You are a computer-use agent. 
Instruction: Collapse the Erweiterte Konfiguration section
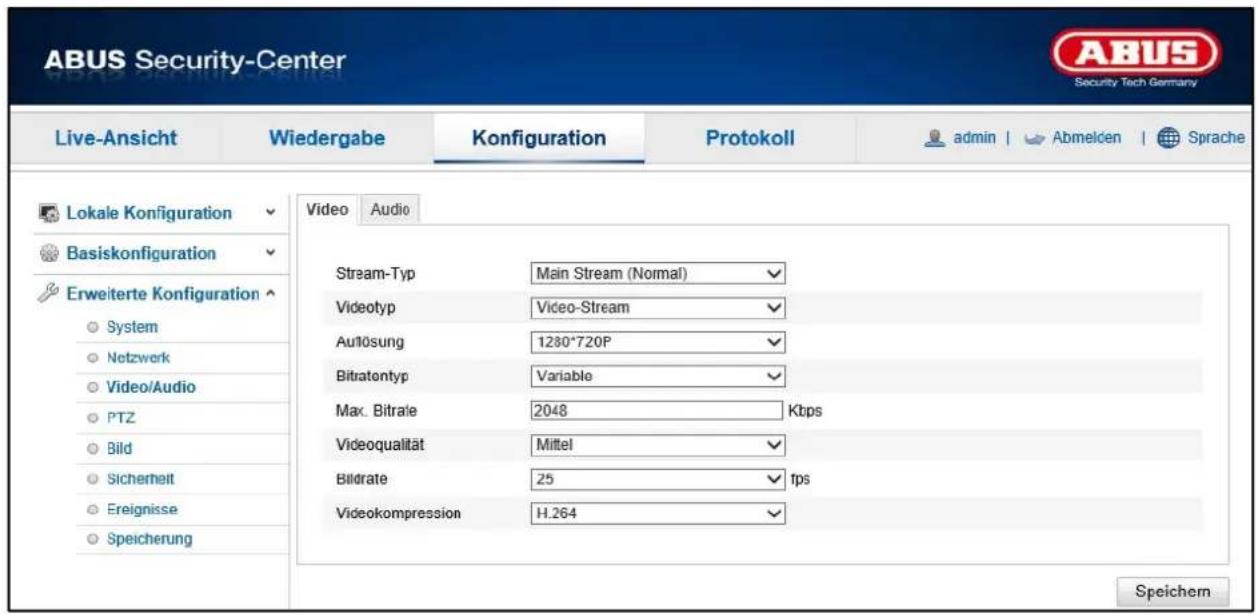tap(270, 294)
